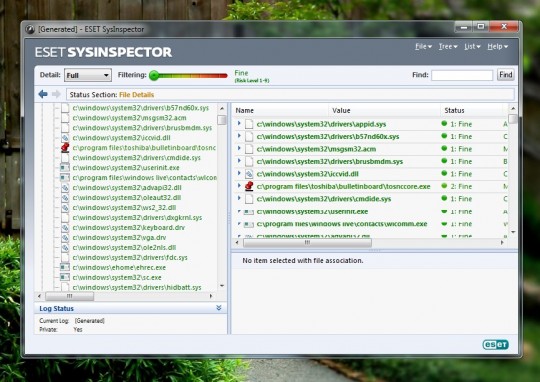The height and width of the screenshot is (382, 540).
Task: Click the red end of the filtering slider
Action: click(x=223, y=76)
